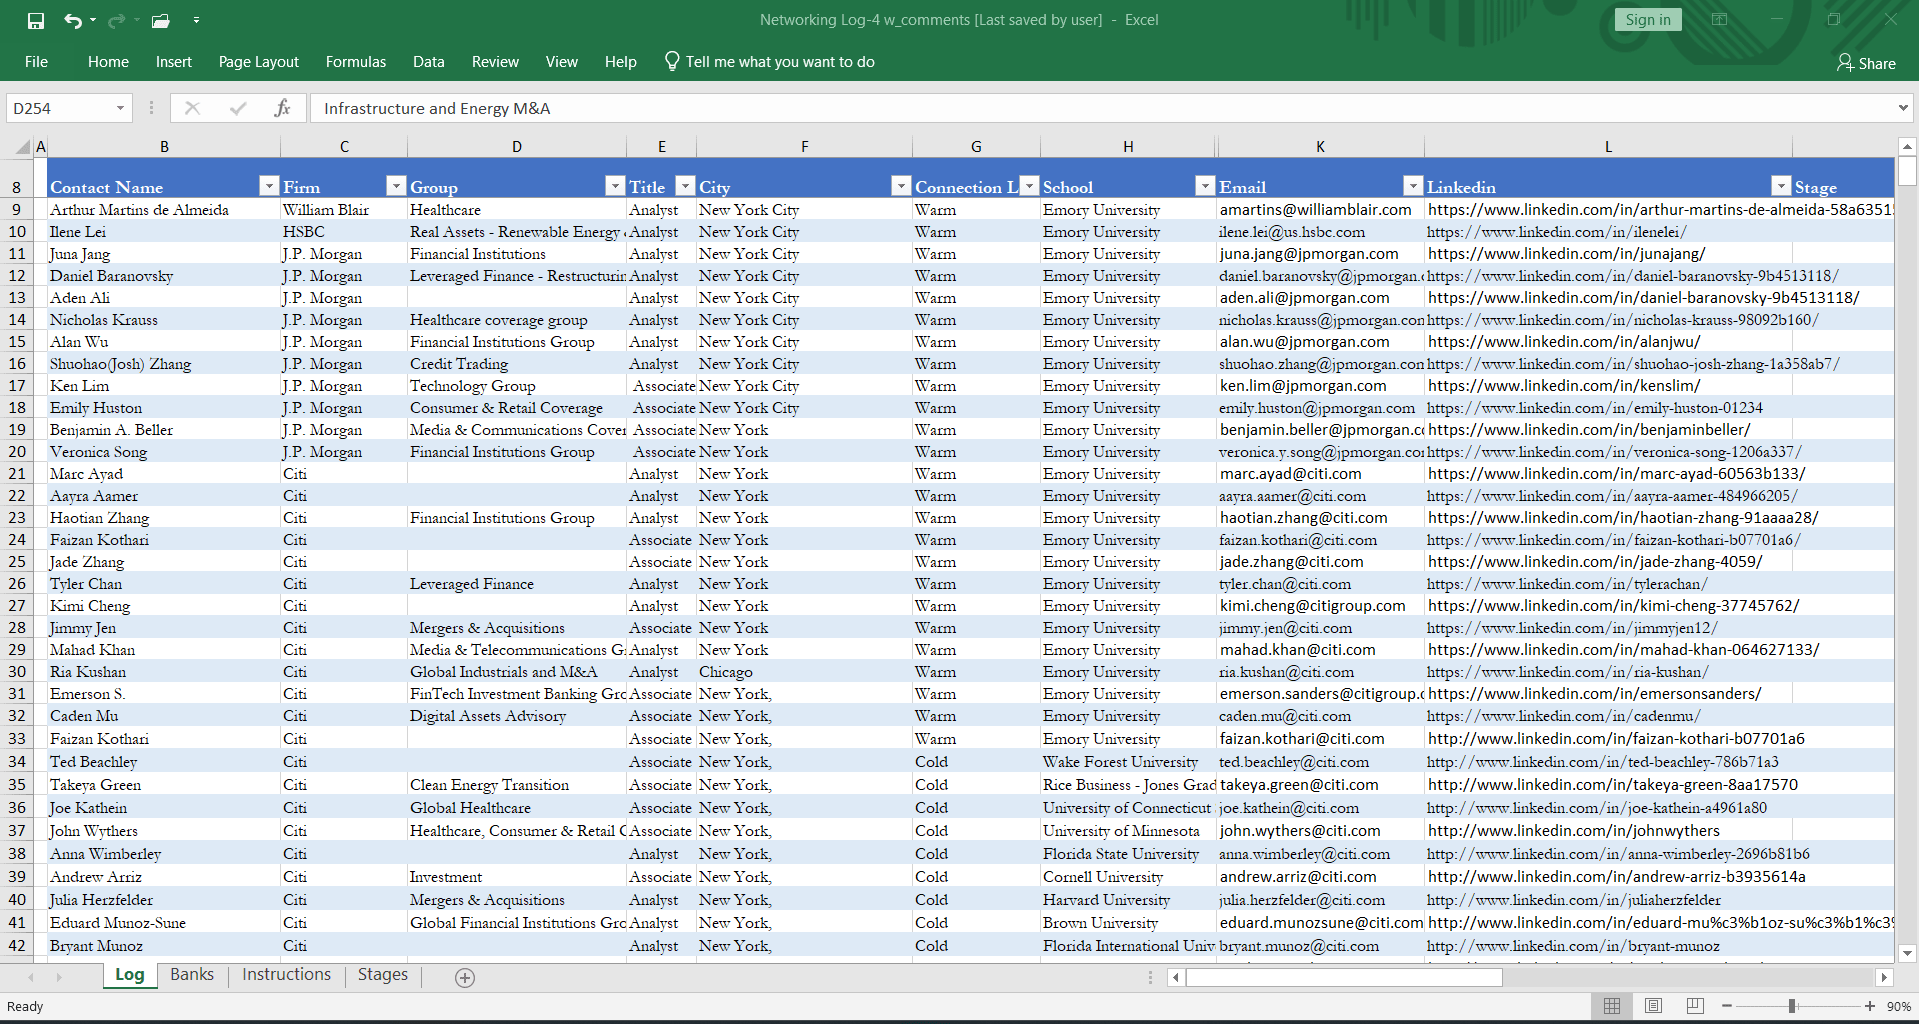Open the Undo history dropdown arrow
1919x1024 pixels.
[x=93, y=20]
